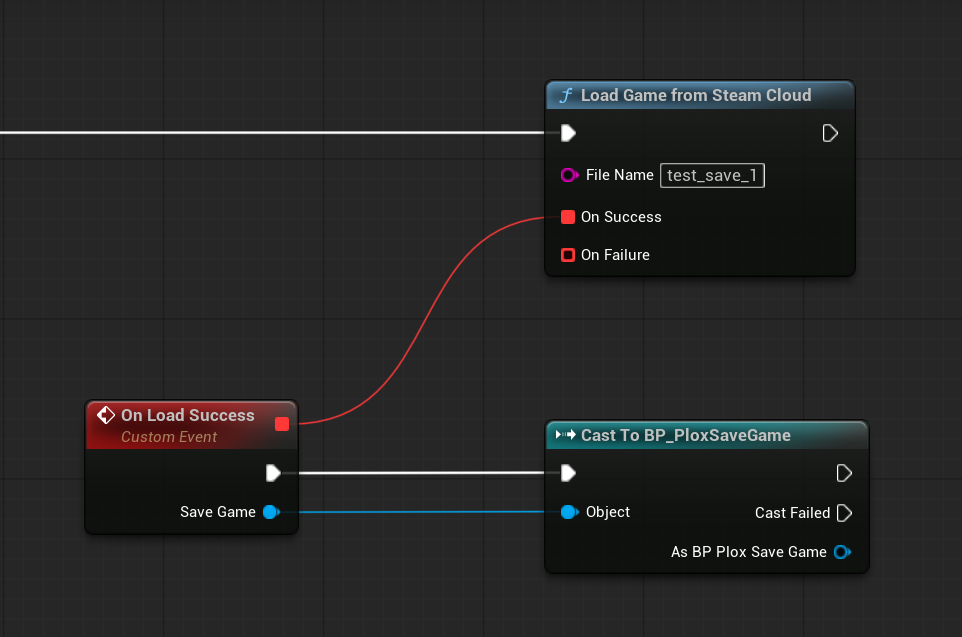Select the Load Game from Steam Cloud node title
Viewport: 962px width, 637px height.
click(x=696, y=95)
